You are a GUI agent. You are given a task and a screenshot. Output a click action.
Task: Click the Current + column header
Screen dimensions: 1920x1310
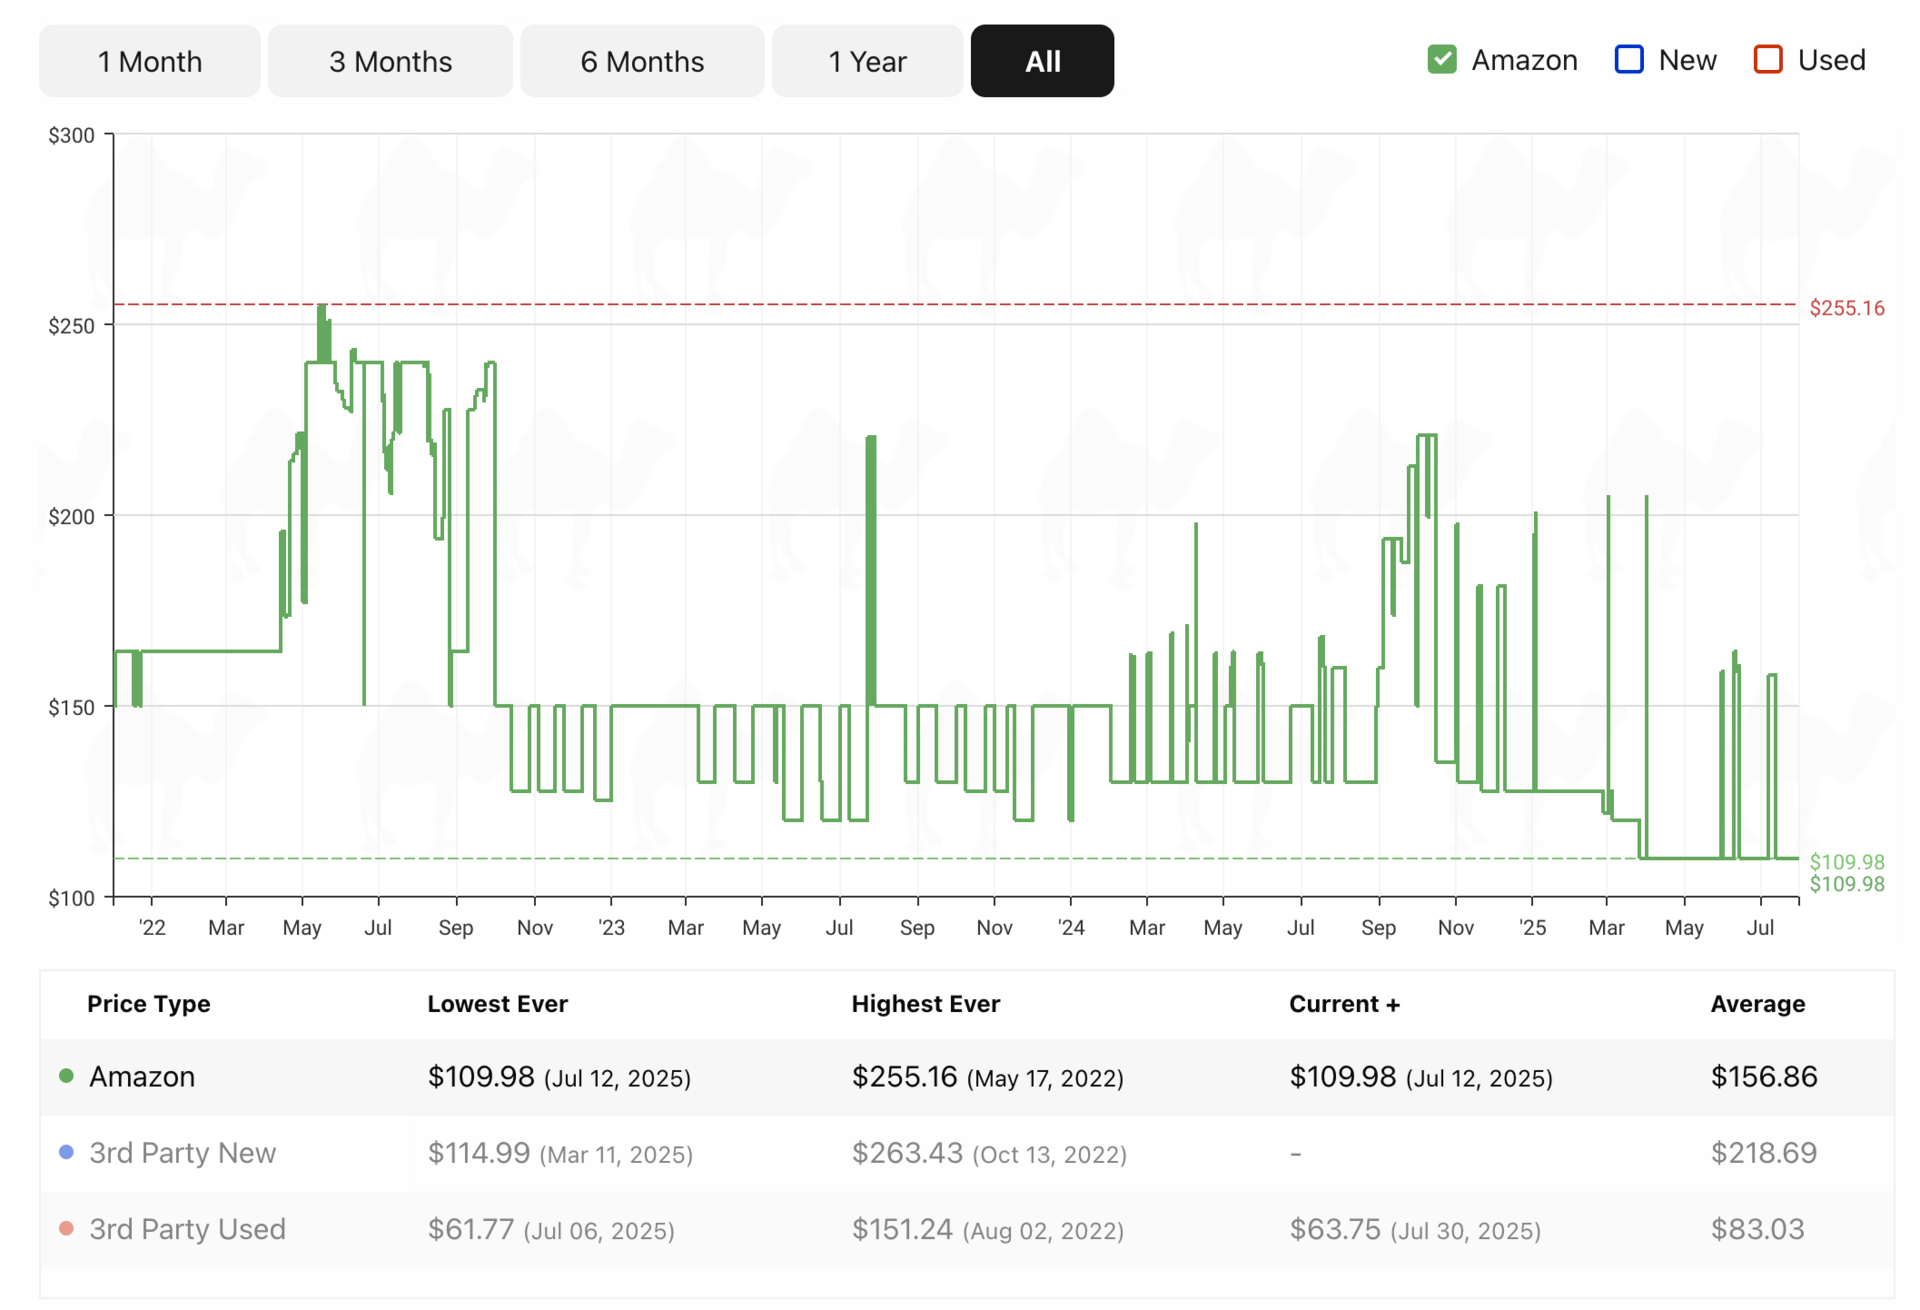1343,1004
